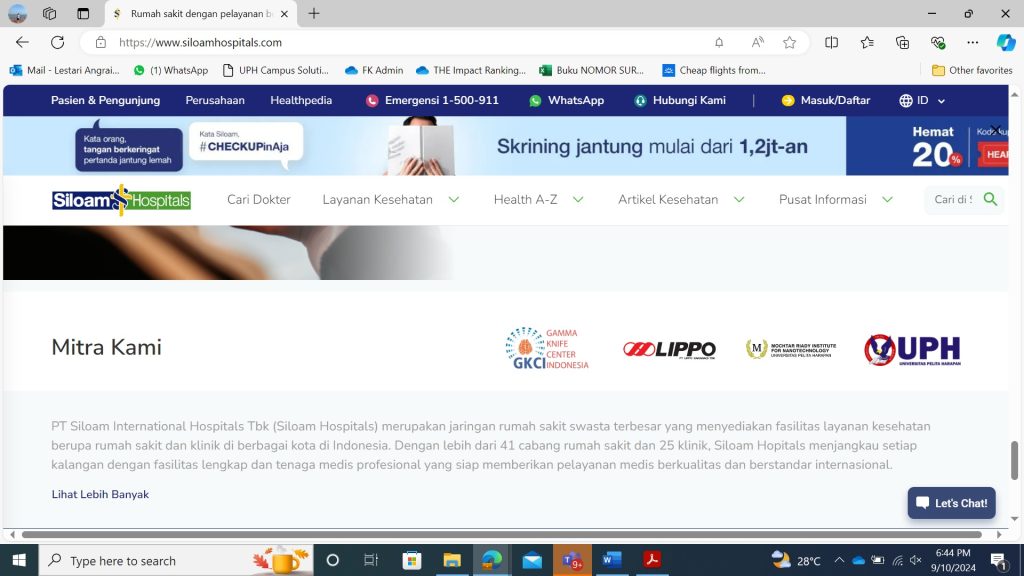
Task: Click the Cari di site search field
Action: tap(953, 199)
